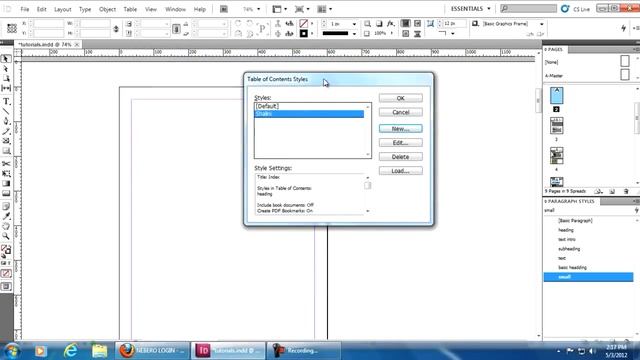Select the Gap tool
Viewport: 640px width, 360px height.
6,88
